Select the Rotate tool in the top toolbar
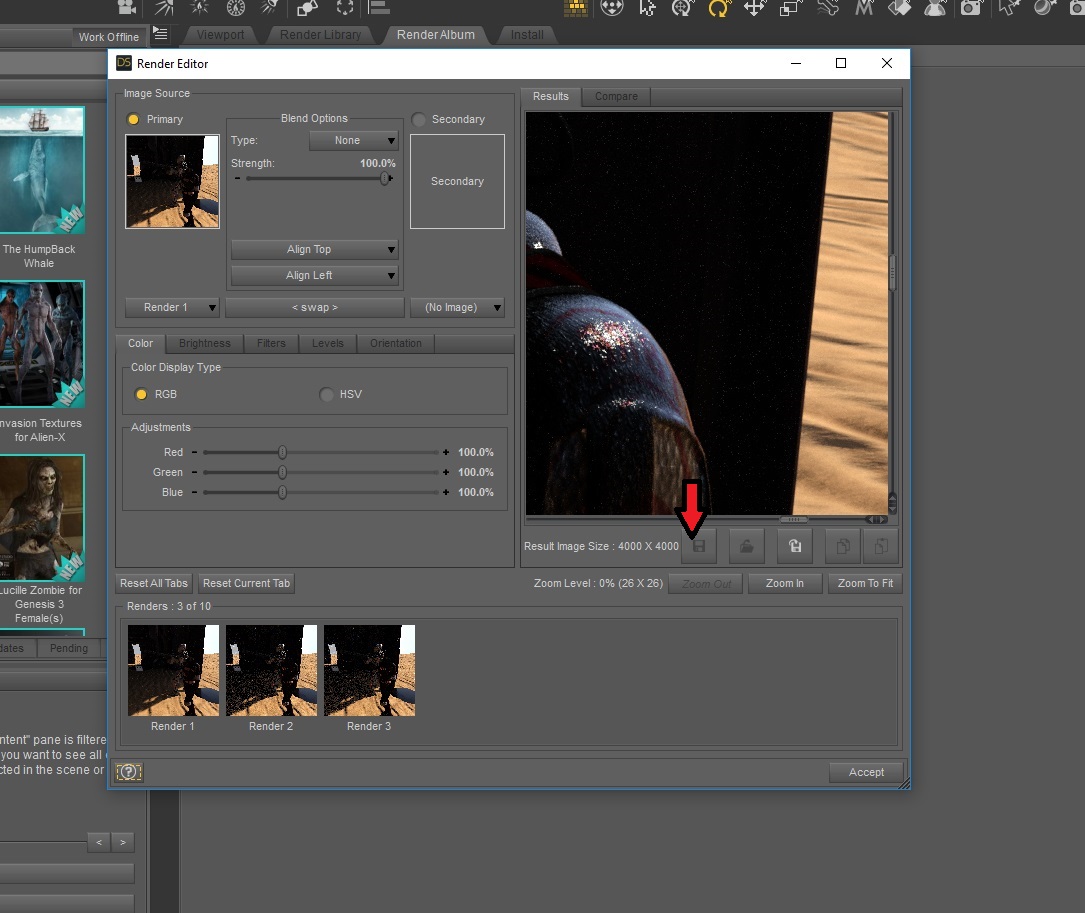The width and height of the screenshot is (1085, 913). pyautogui.click(x=718, y=8)
